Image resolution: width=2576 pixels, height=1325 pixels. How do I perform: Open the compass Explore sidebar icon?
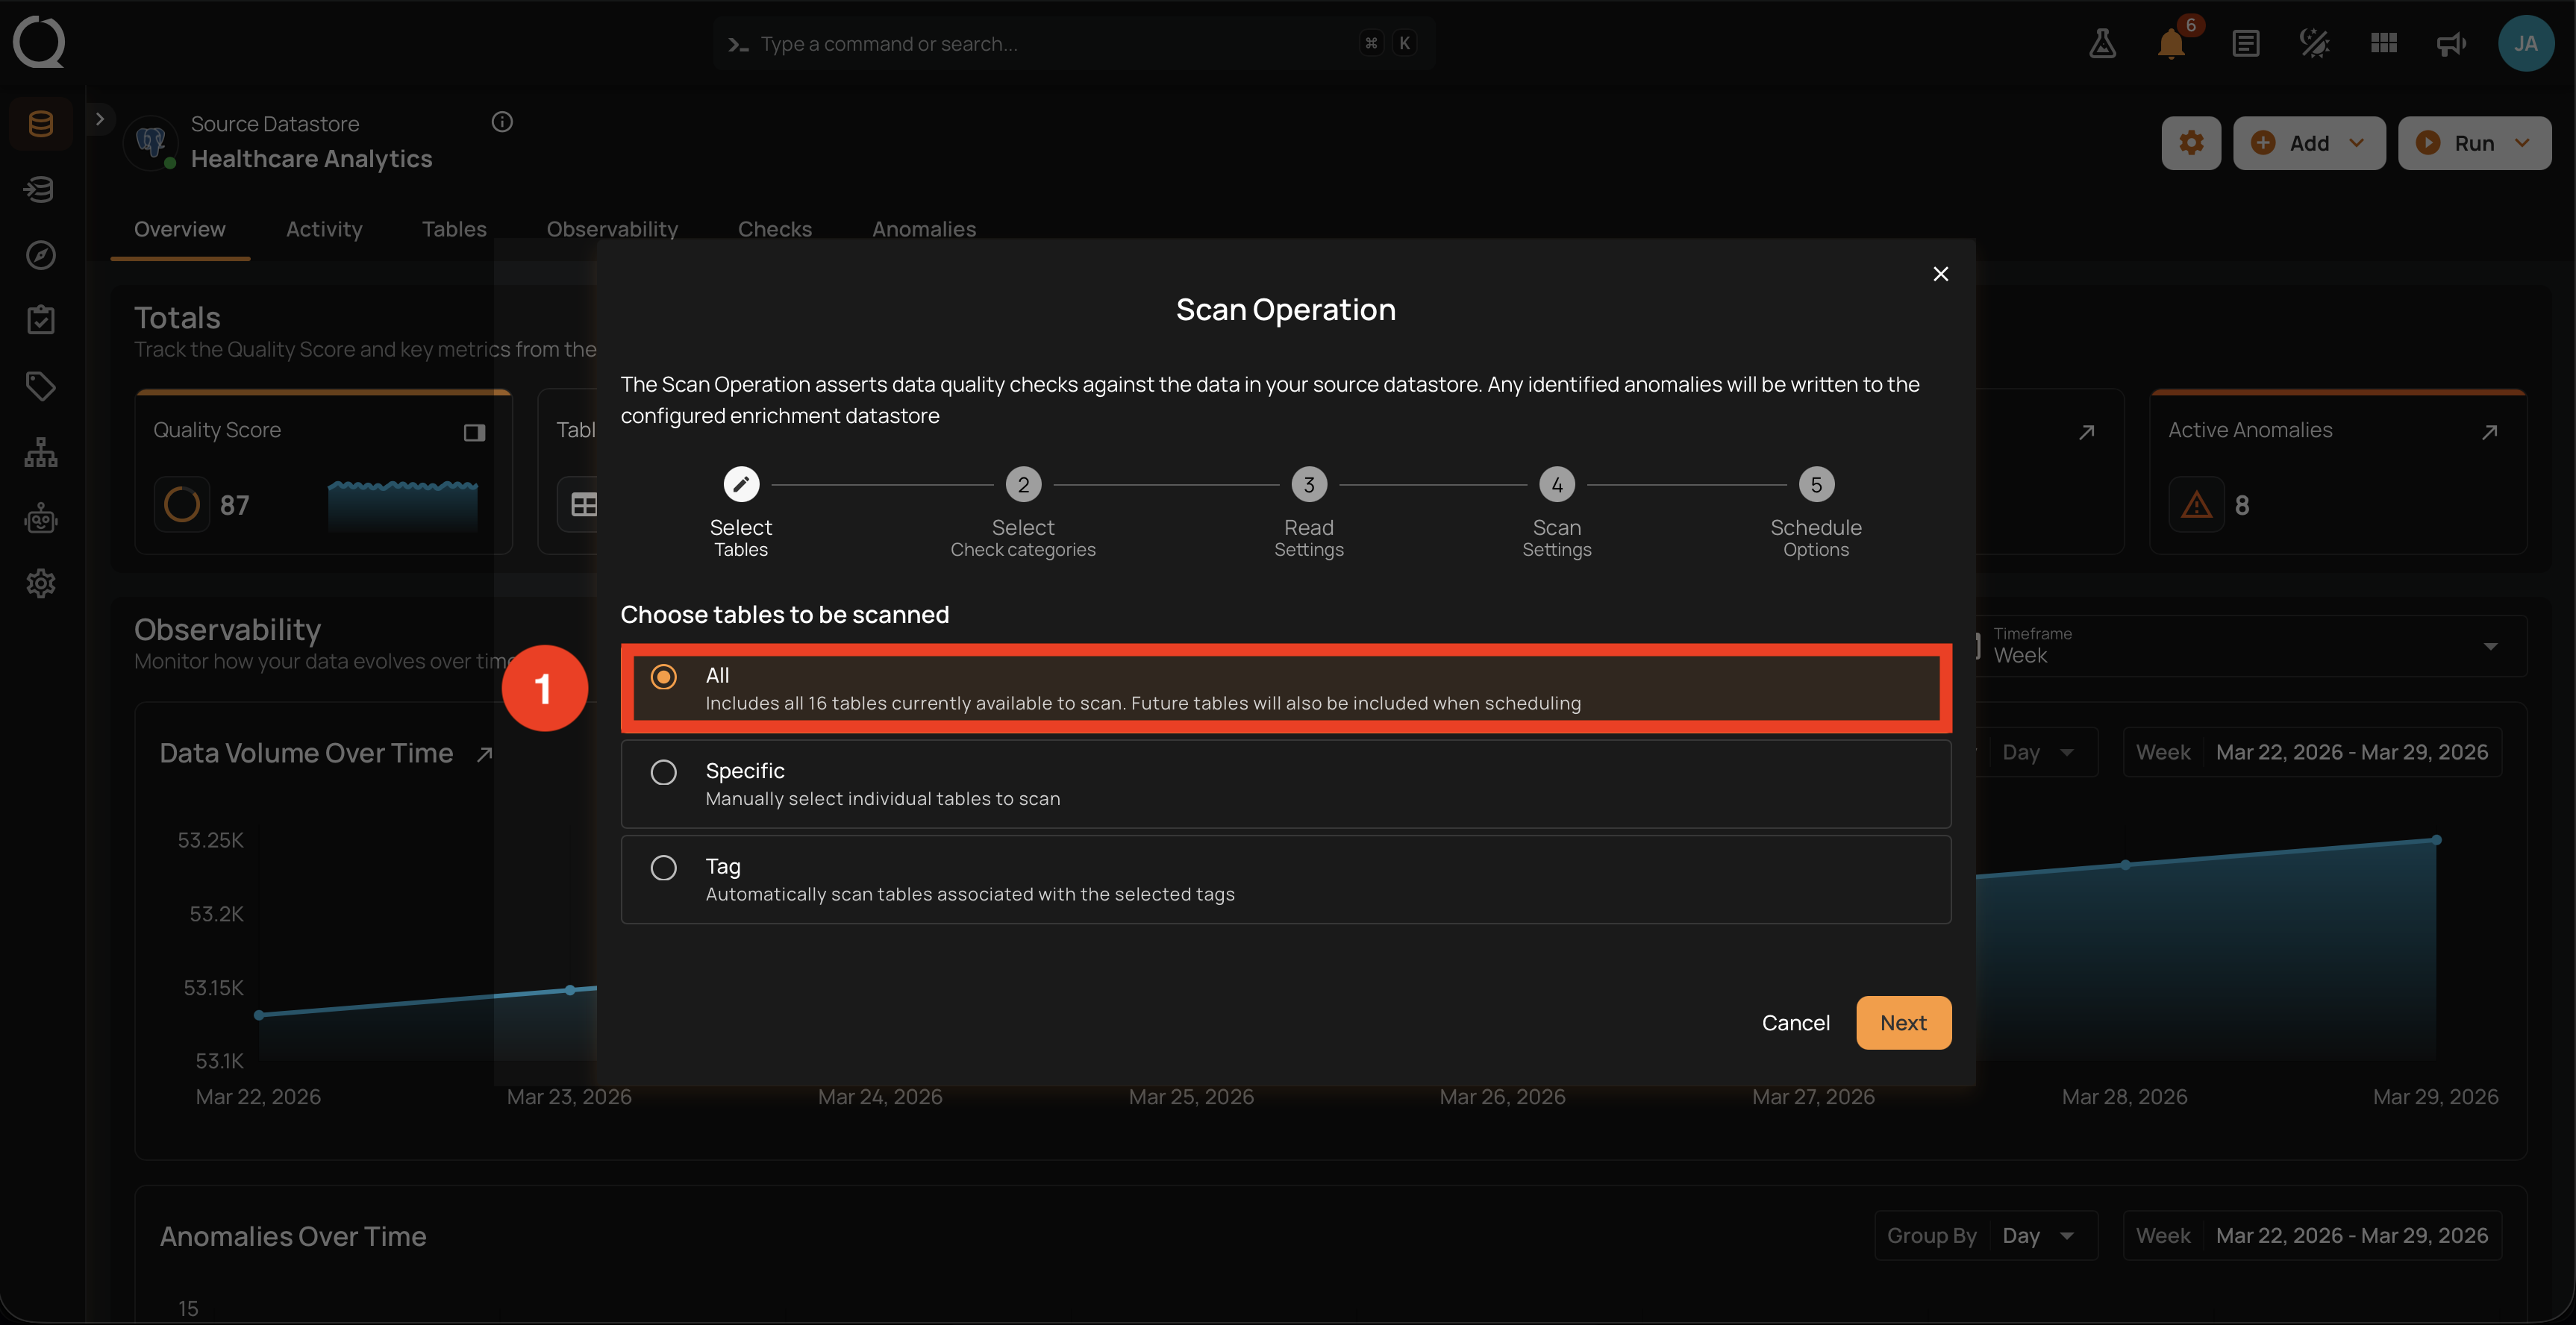41,255
